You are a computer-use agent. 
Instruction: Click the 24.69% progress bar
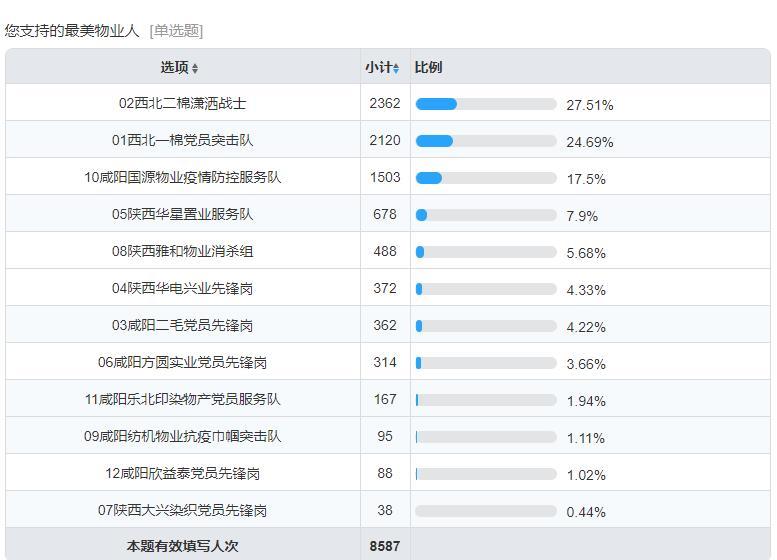(x=486, y=141)
